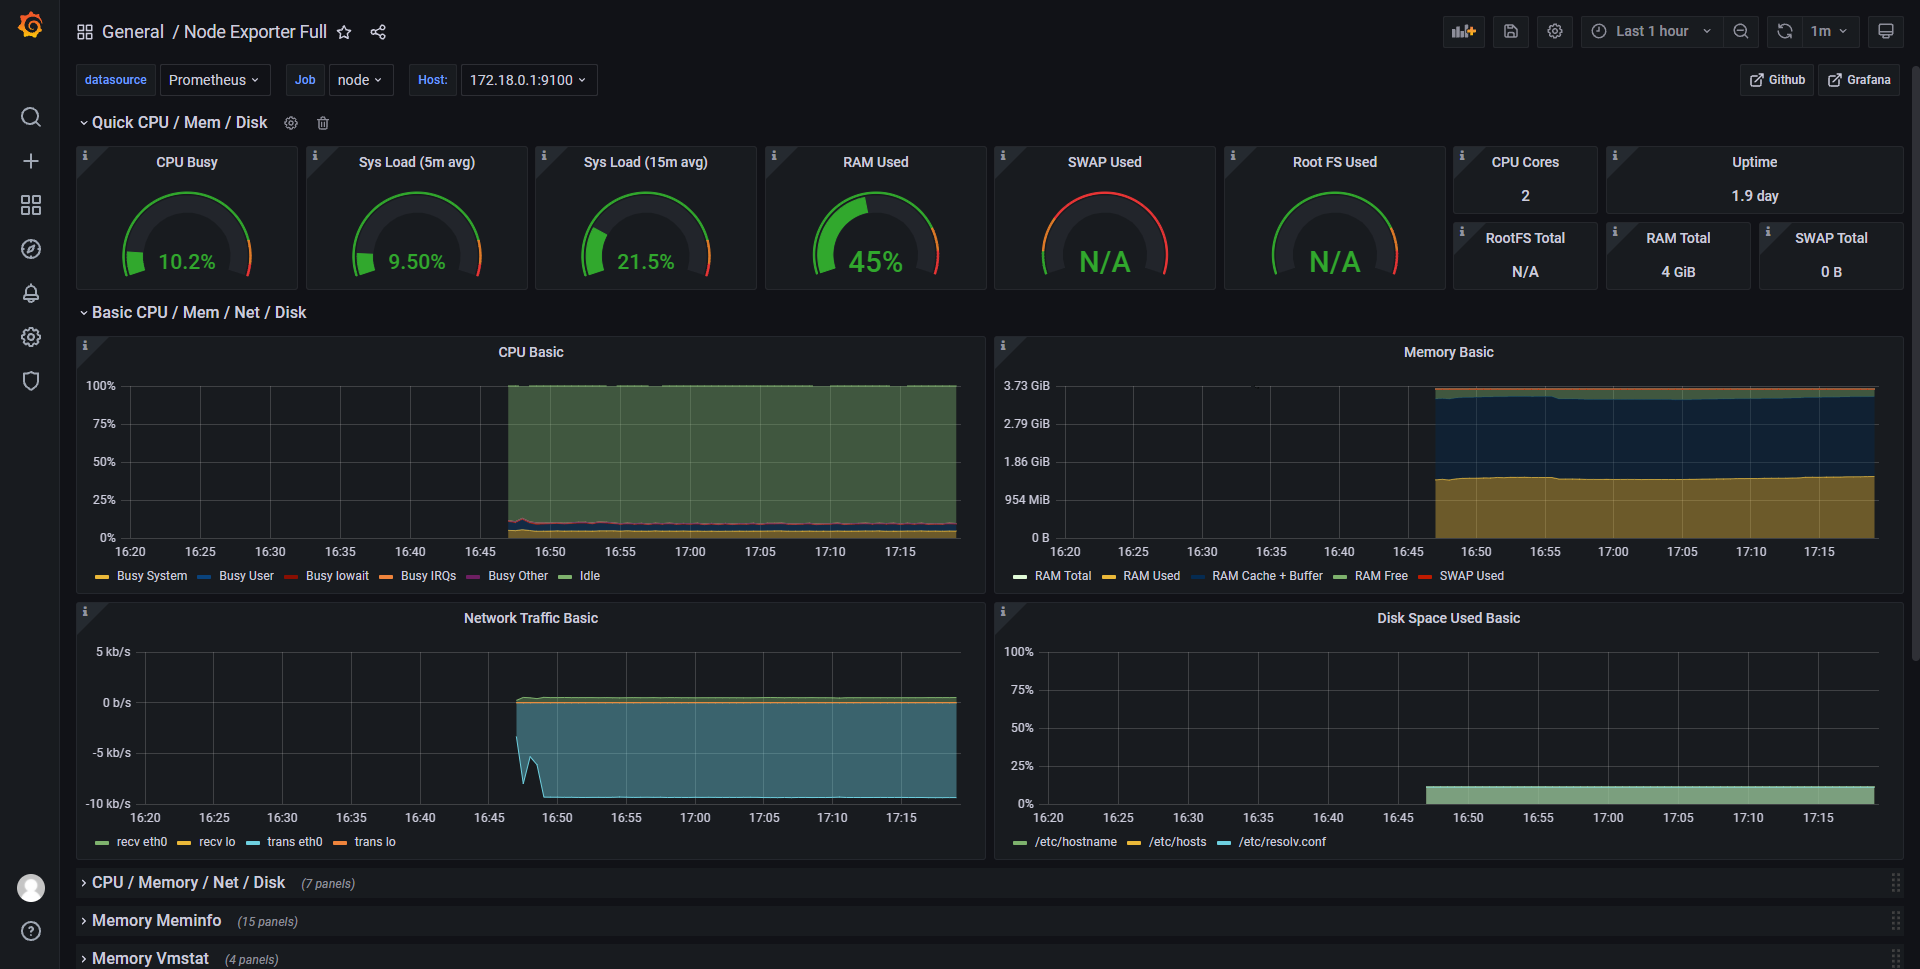Click the info icon on CPU Basic panel
Screen dimensions: 1920x969
pyautogui.click(x=85, y=345)
